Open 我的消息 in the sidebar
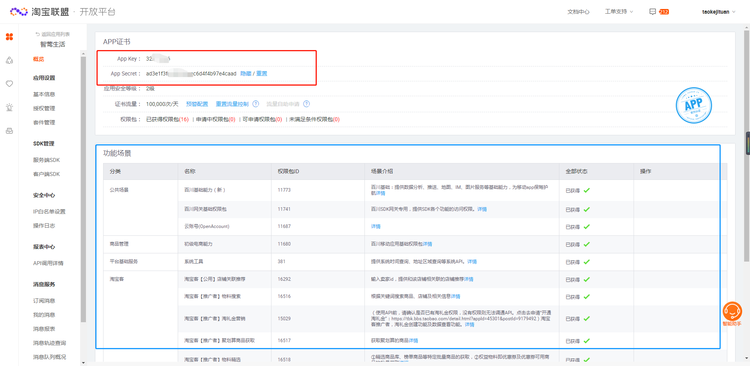 (x=44, y=315)
